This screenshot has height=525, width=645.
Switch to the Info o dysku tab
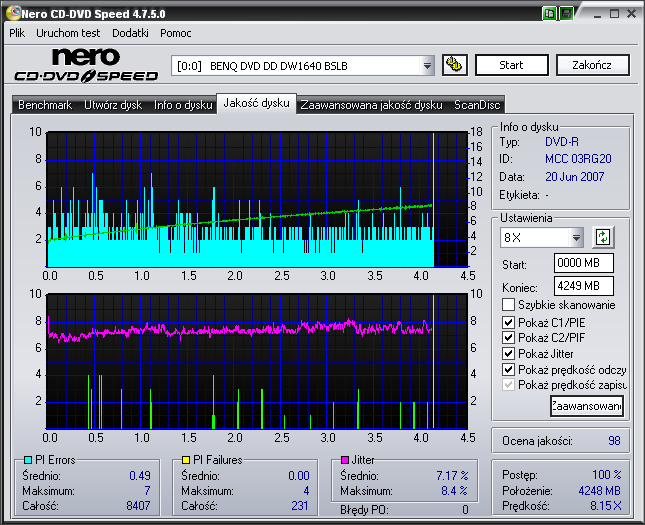click(x=183, y=105)
